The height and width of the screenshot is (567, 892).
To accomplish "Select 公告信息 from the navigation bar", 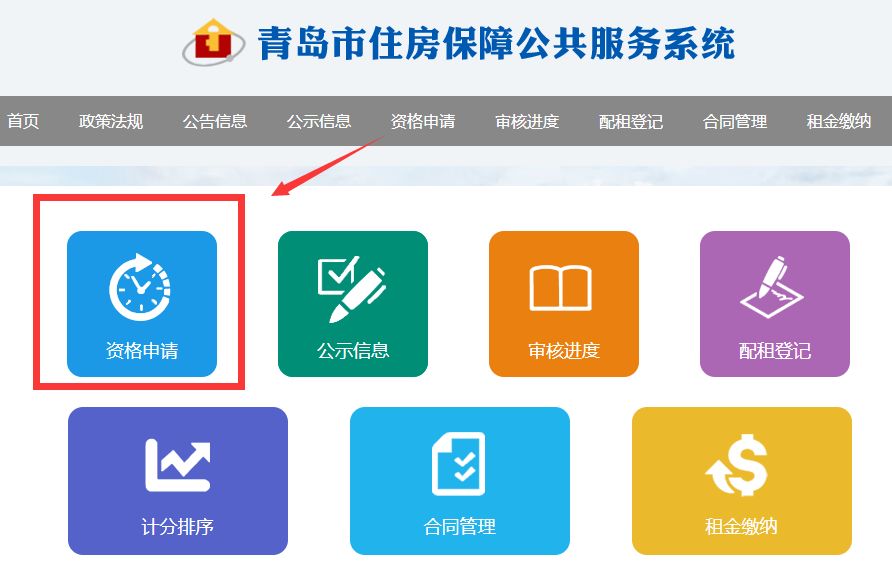I will tap(215, 121).
